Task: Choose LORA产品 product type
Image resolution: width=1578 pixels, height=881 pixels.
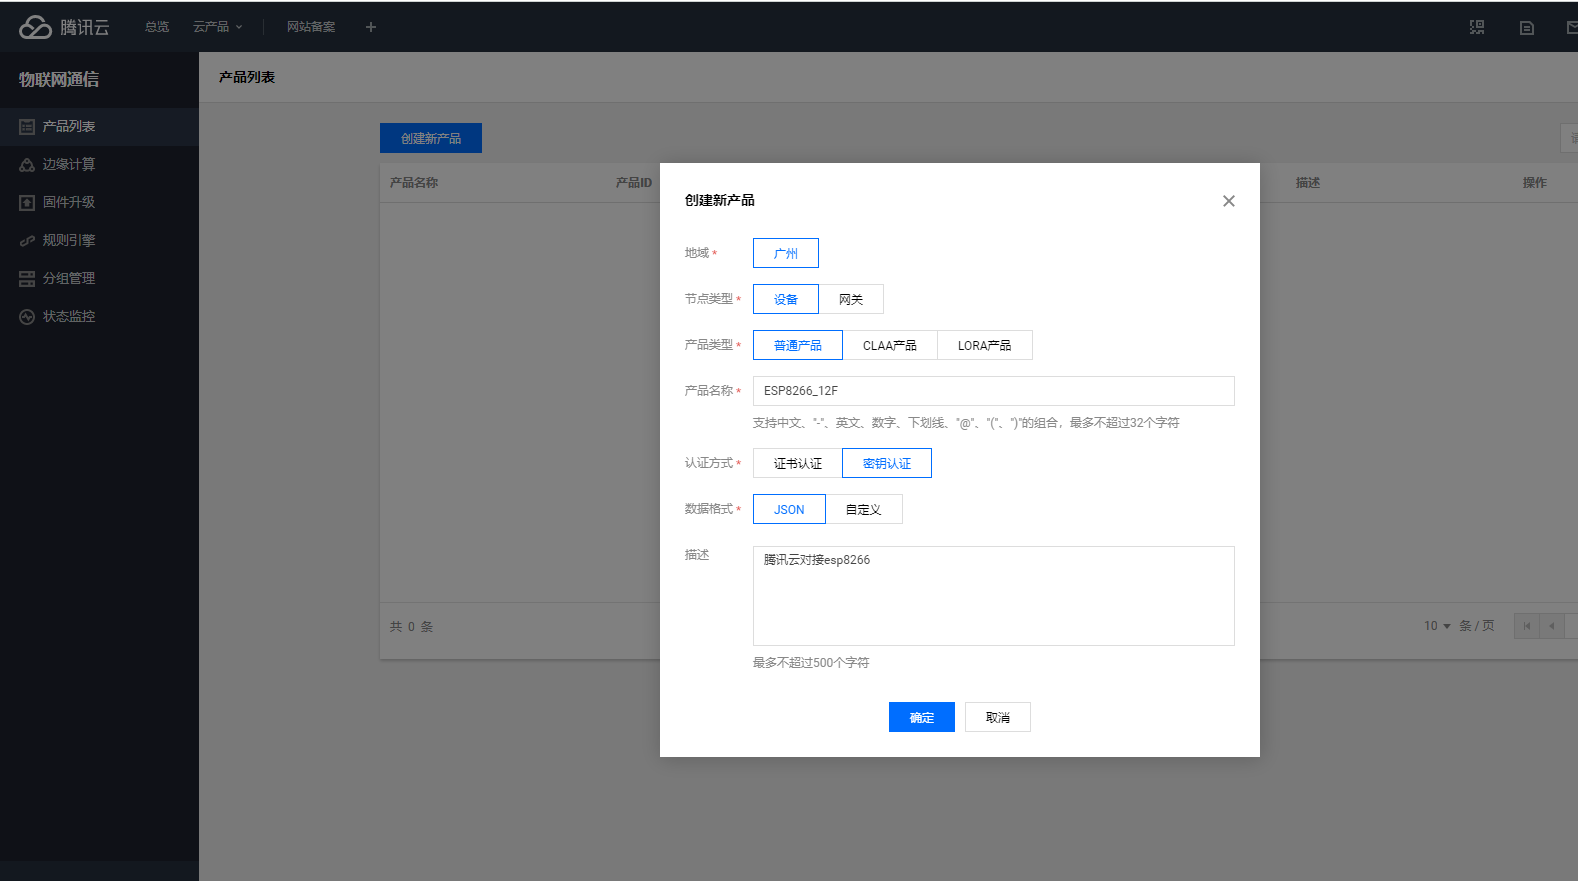Action: tap(985, 345)
